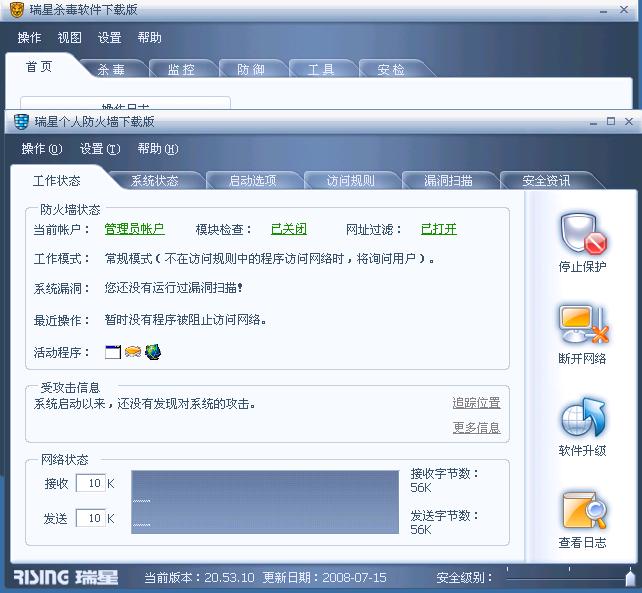Minimize the antivirus window
Screen dimensions: 642x593
[604, 11]
